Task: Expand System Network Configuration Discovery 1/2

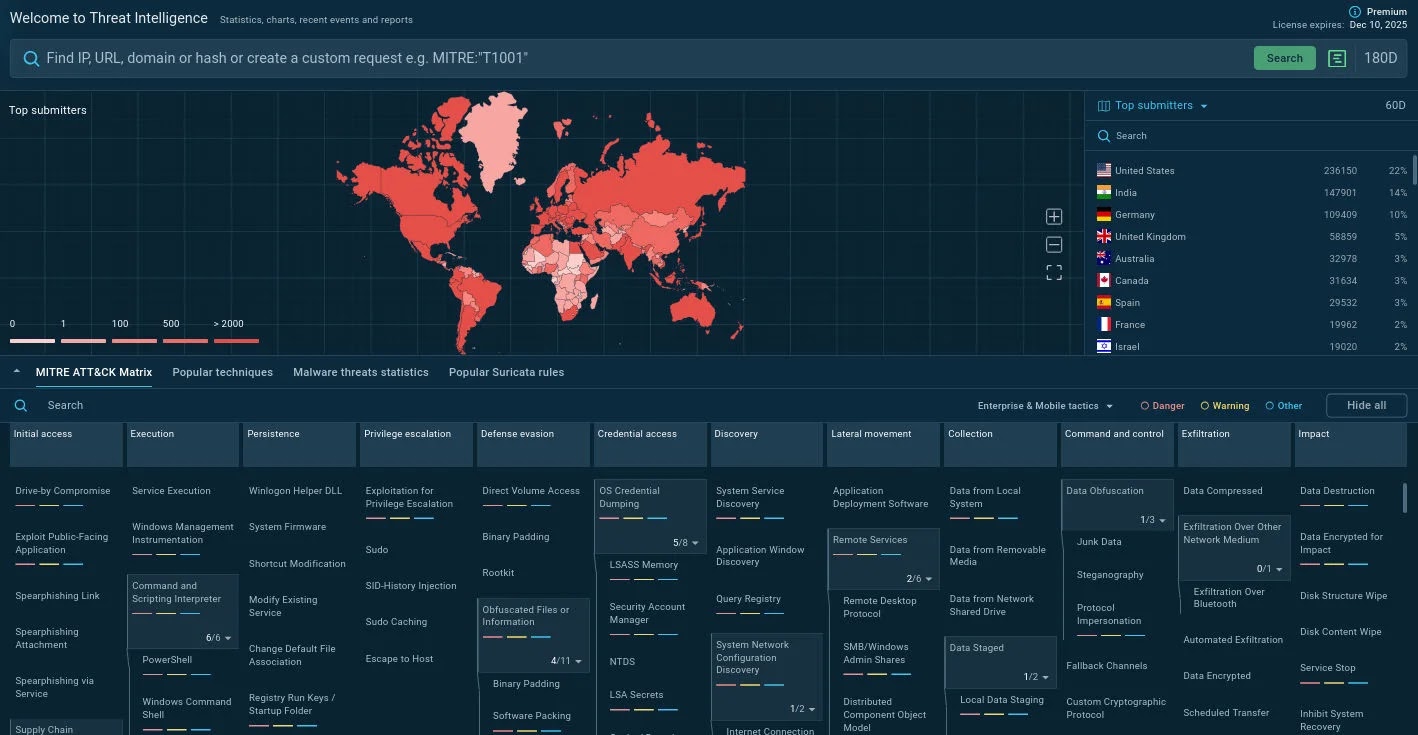Action: tap(802, 709)
